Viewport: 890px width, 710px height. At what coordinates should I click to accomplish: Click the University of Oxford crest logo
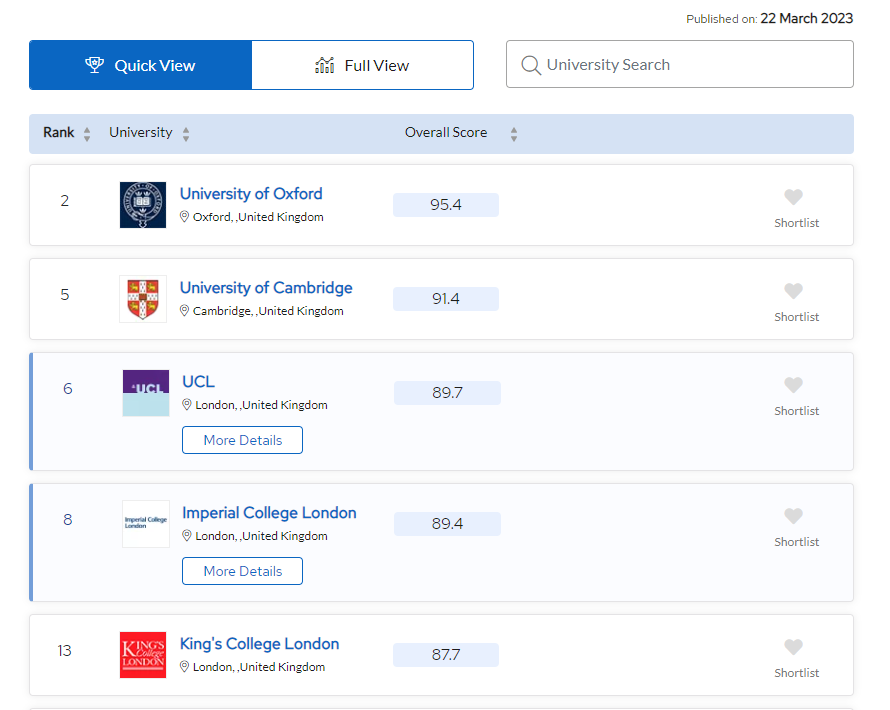tap(143, 205)
